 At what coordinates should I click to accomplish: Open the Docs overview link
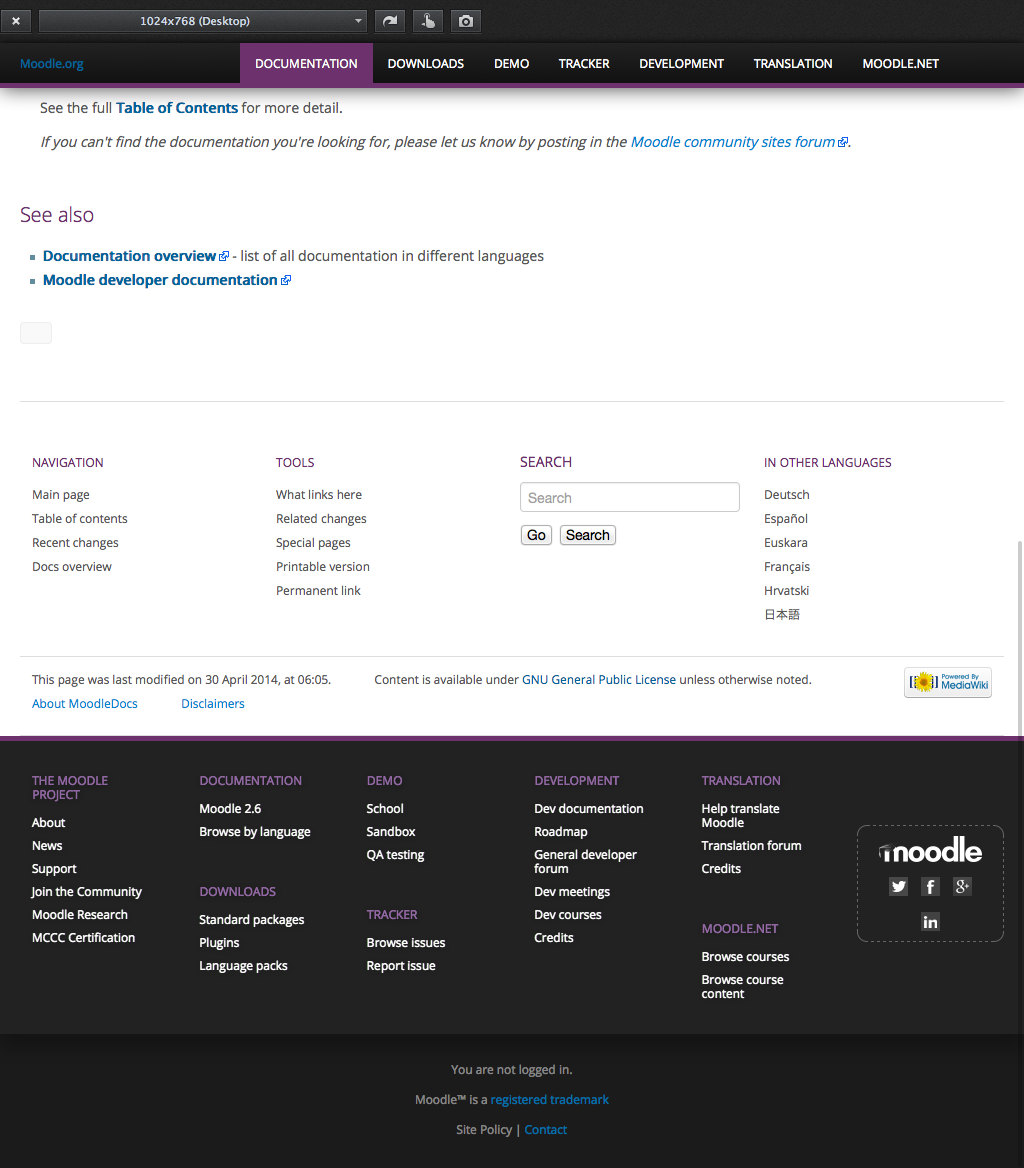(x=71, y=566)
